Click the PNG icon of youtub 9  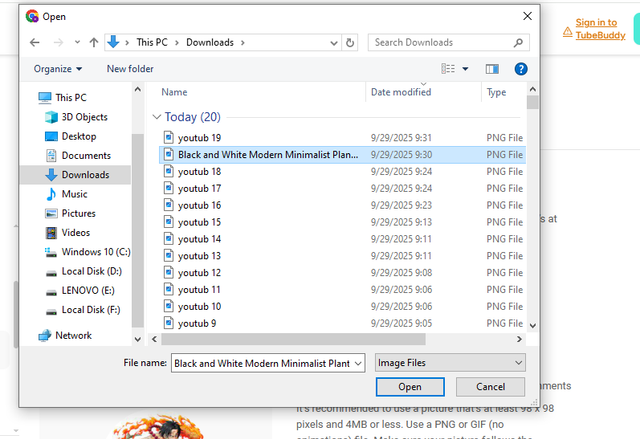point(169,323)
